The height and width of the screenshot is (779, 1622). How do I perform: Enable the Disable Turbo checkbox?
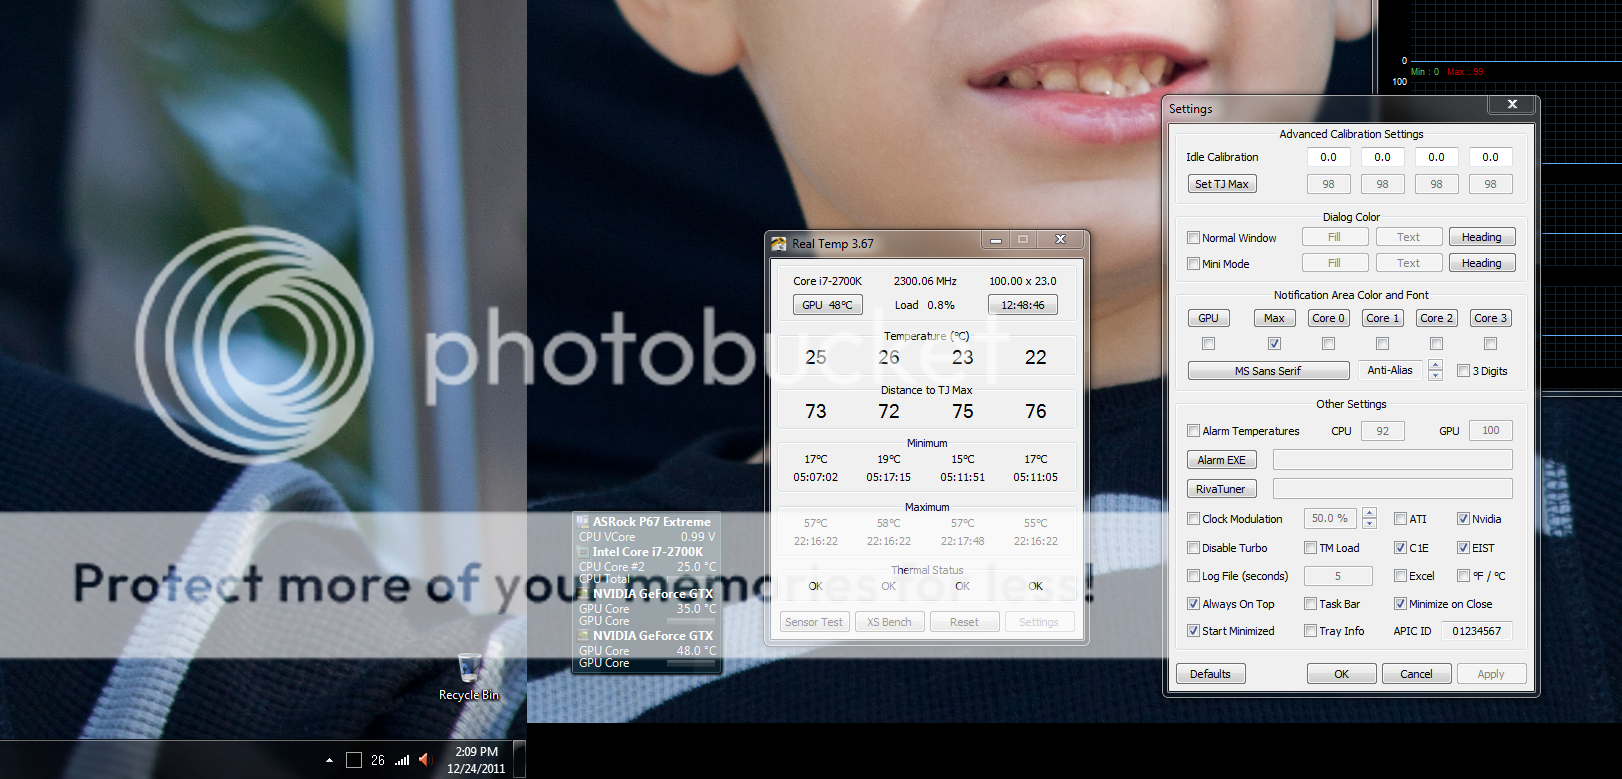tap(1193, 548)
